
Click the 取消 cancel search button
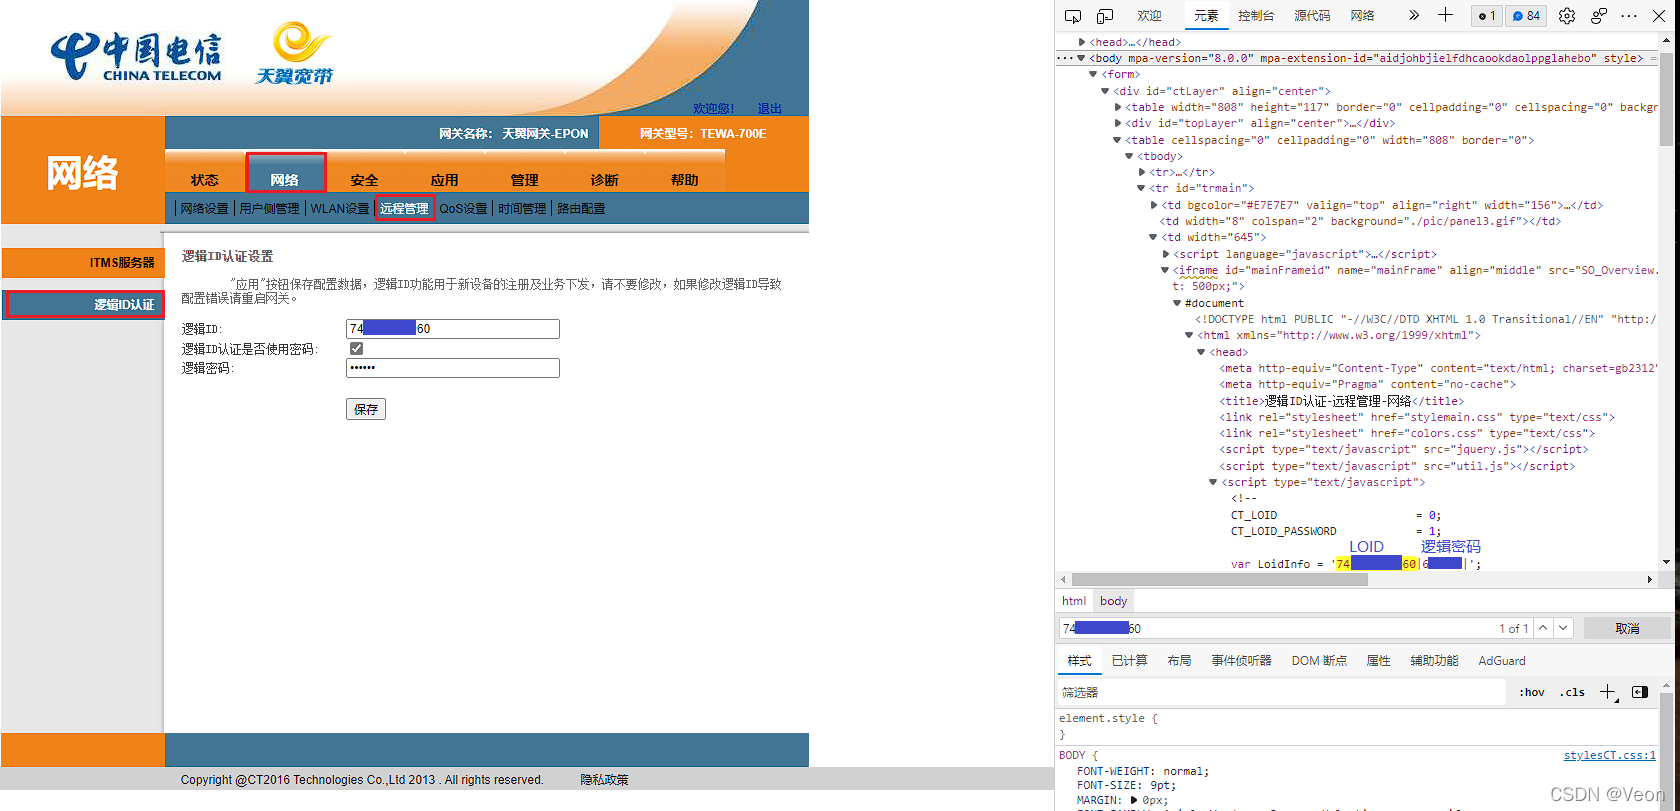point(1627,628)
